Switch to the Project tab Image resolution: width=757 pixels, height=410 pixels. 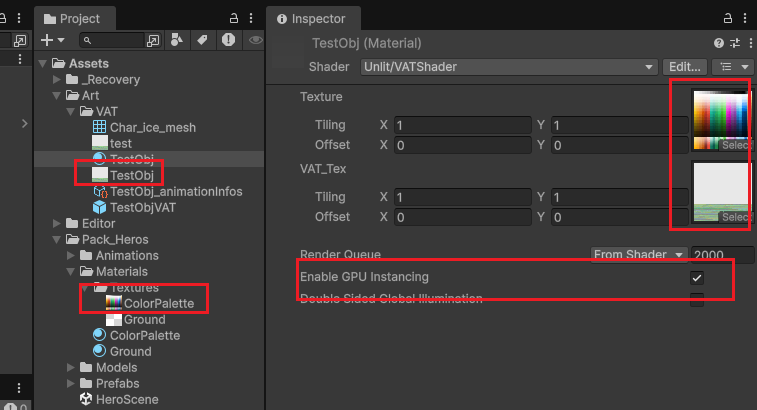[79, 18]
